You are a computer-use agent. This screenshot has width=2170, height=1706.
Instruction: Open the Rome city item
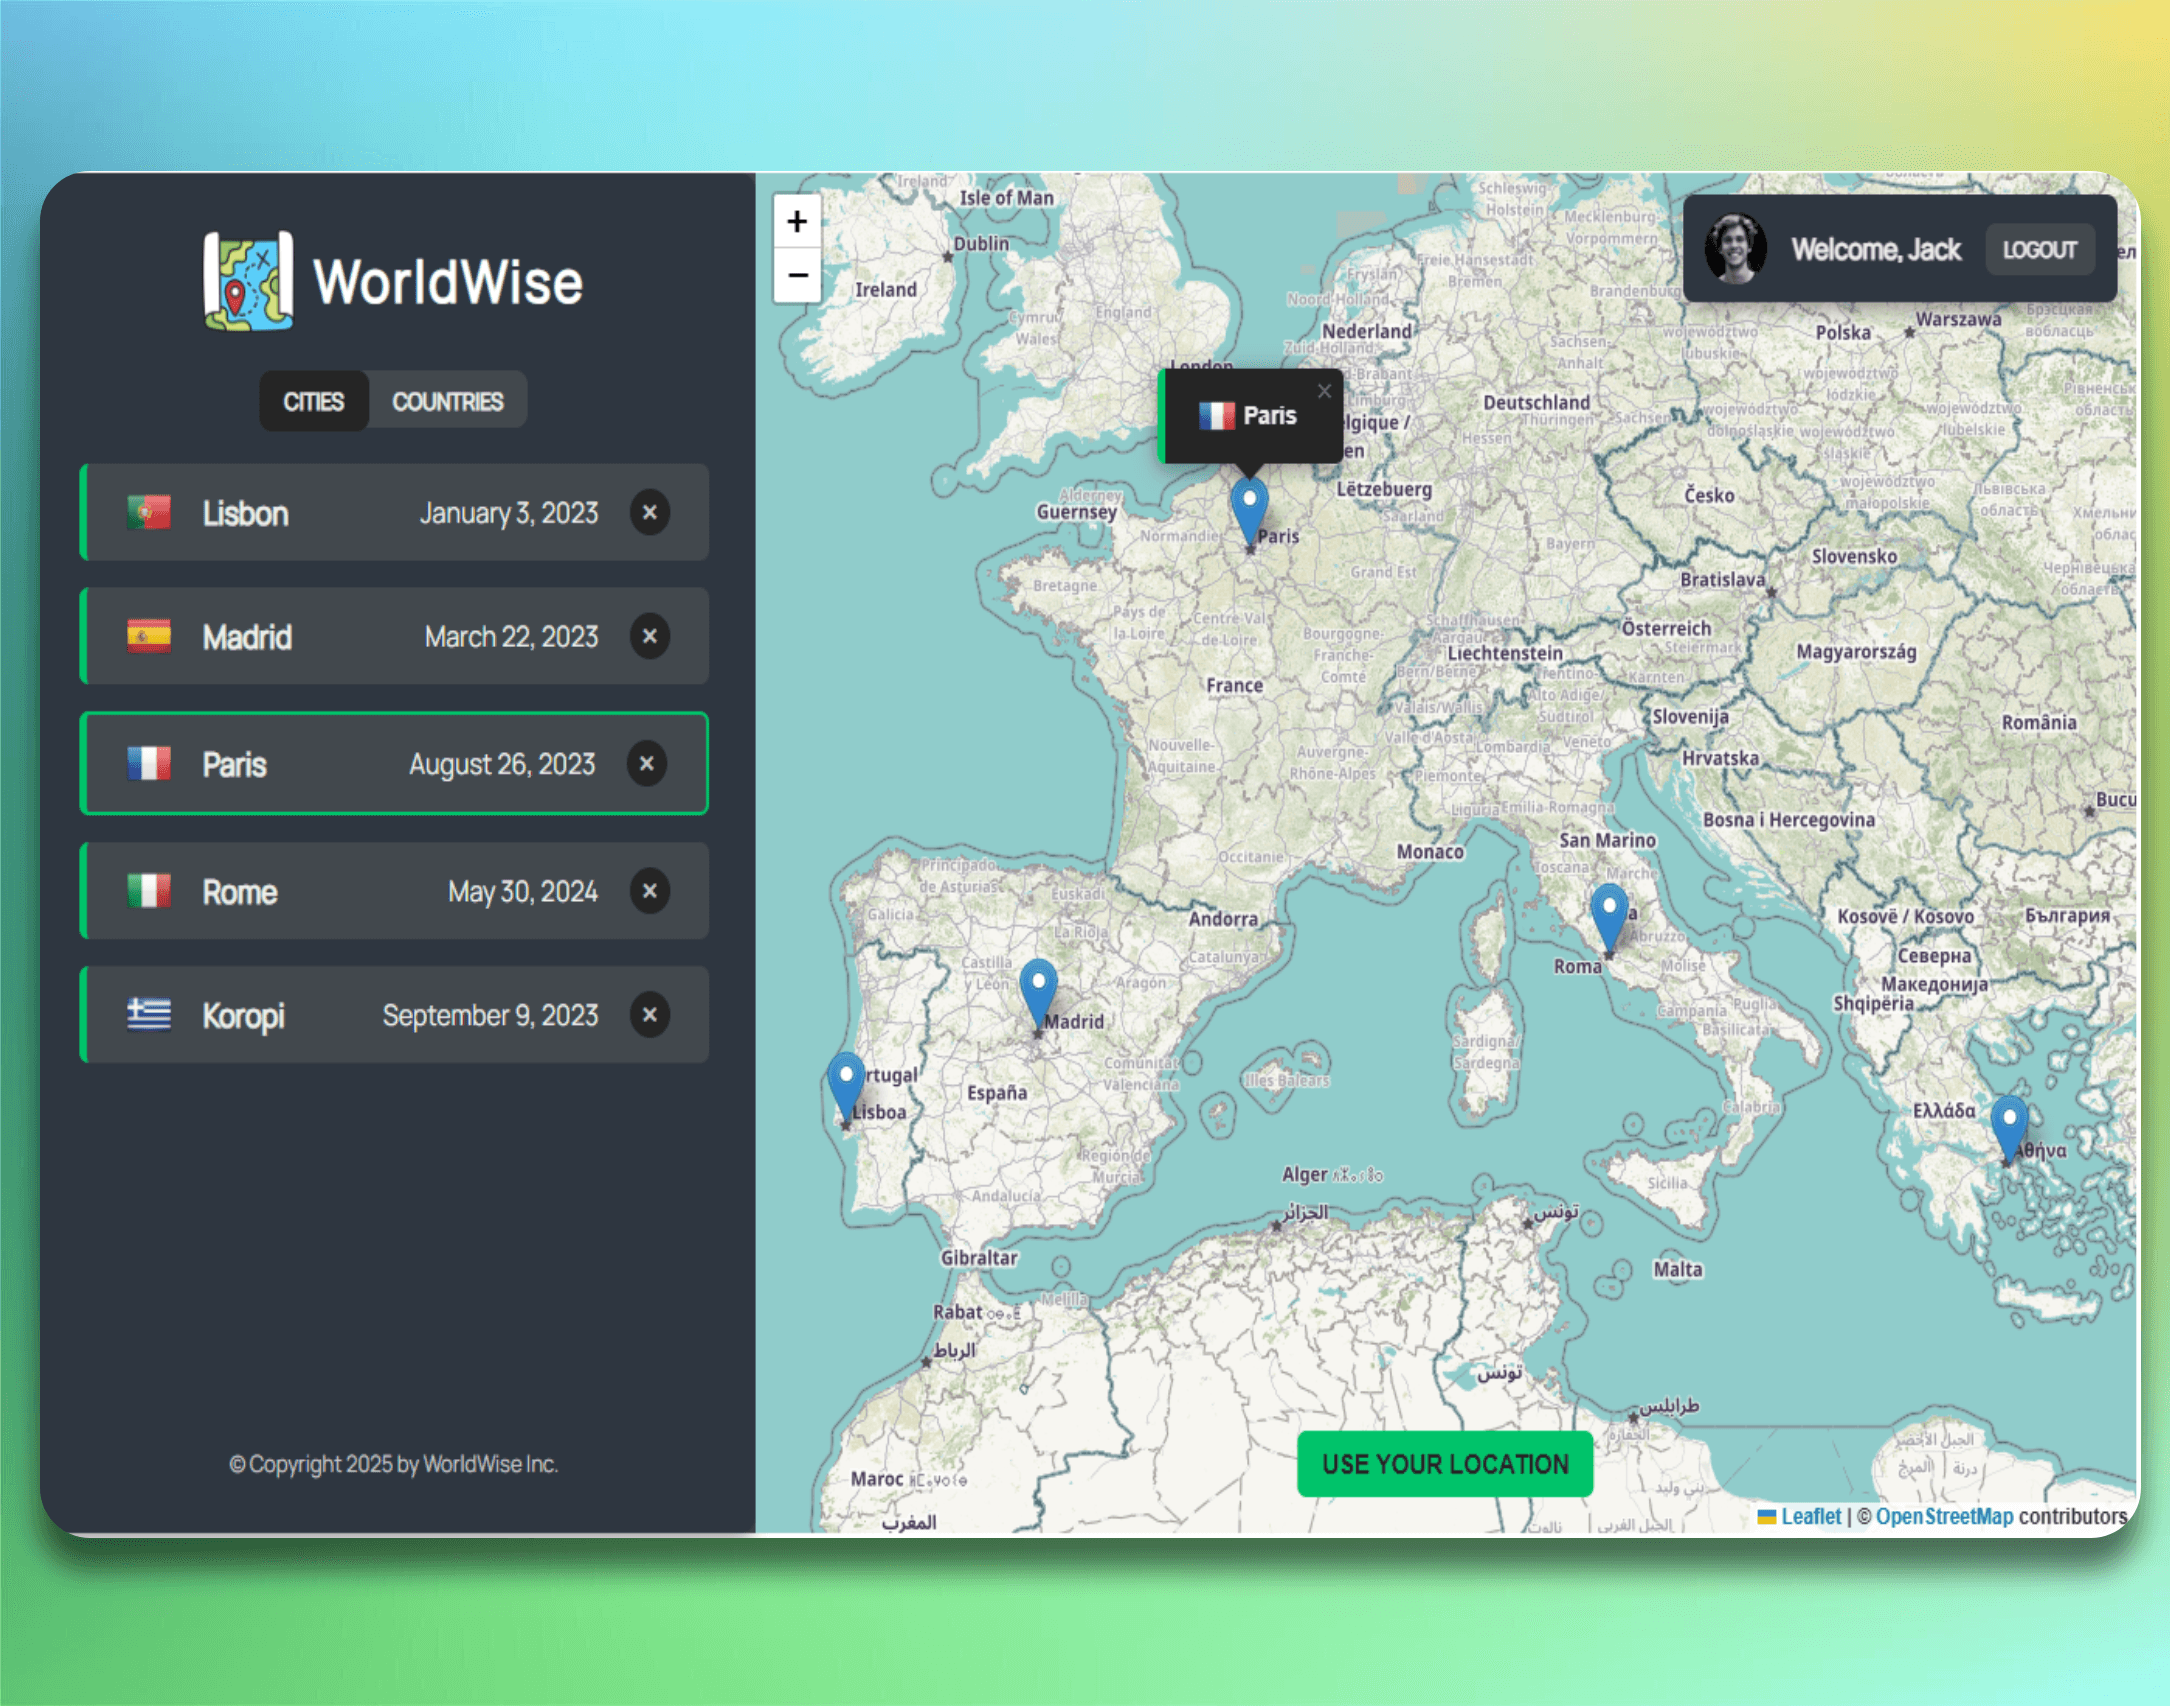(394, 890)
